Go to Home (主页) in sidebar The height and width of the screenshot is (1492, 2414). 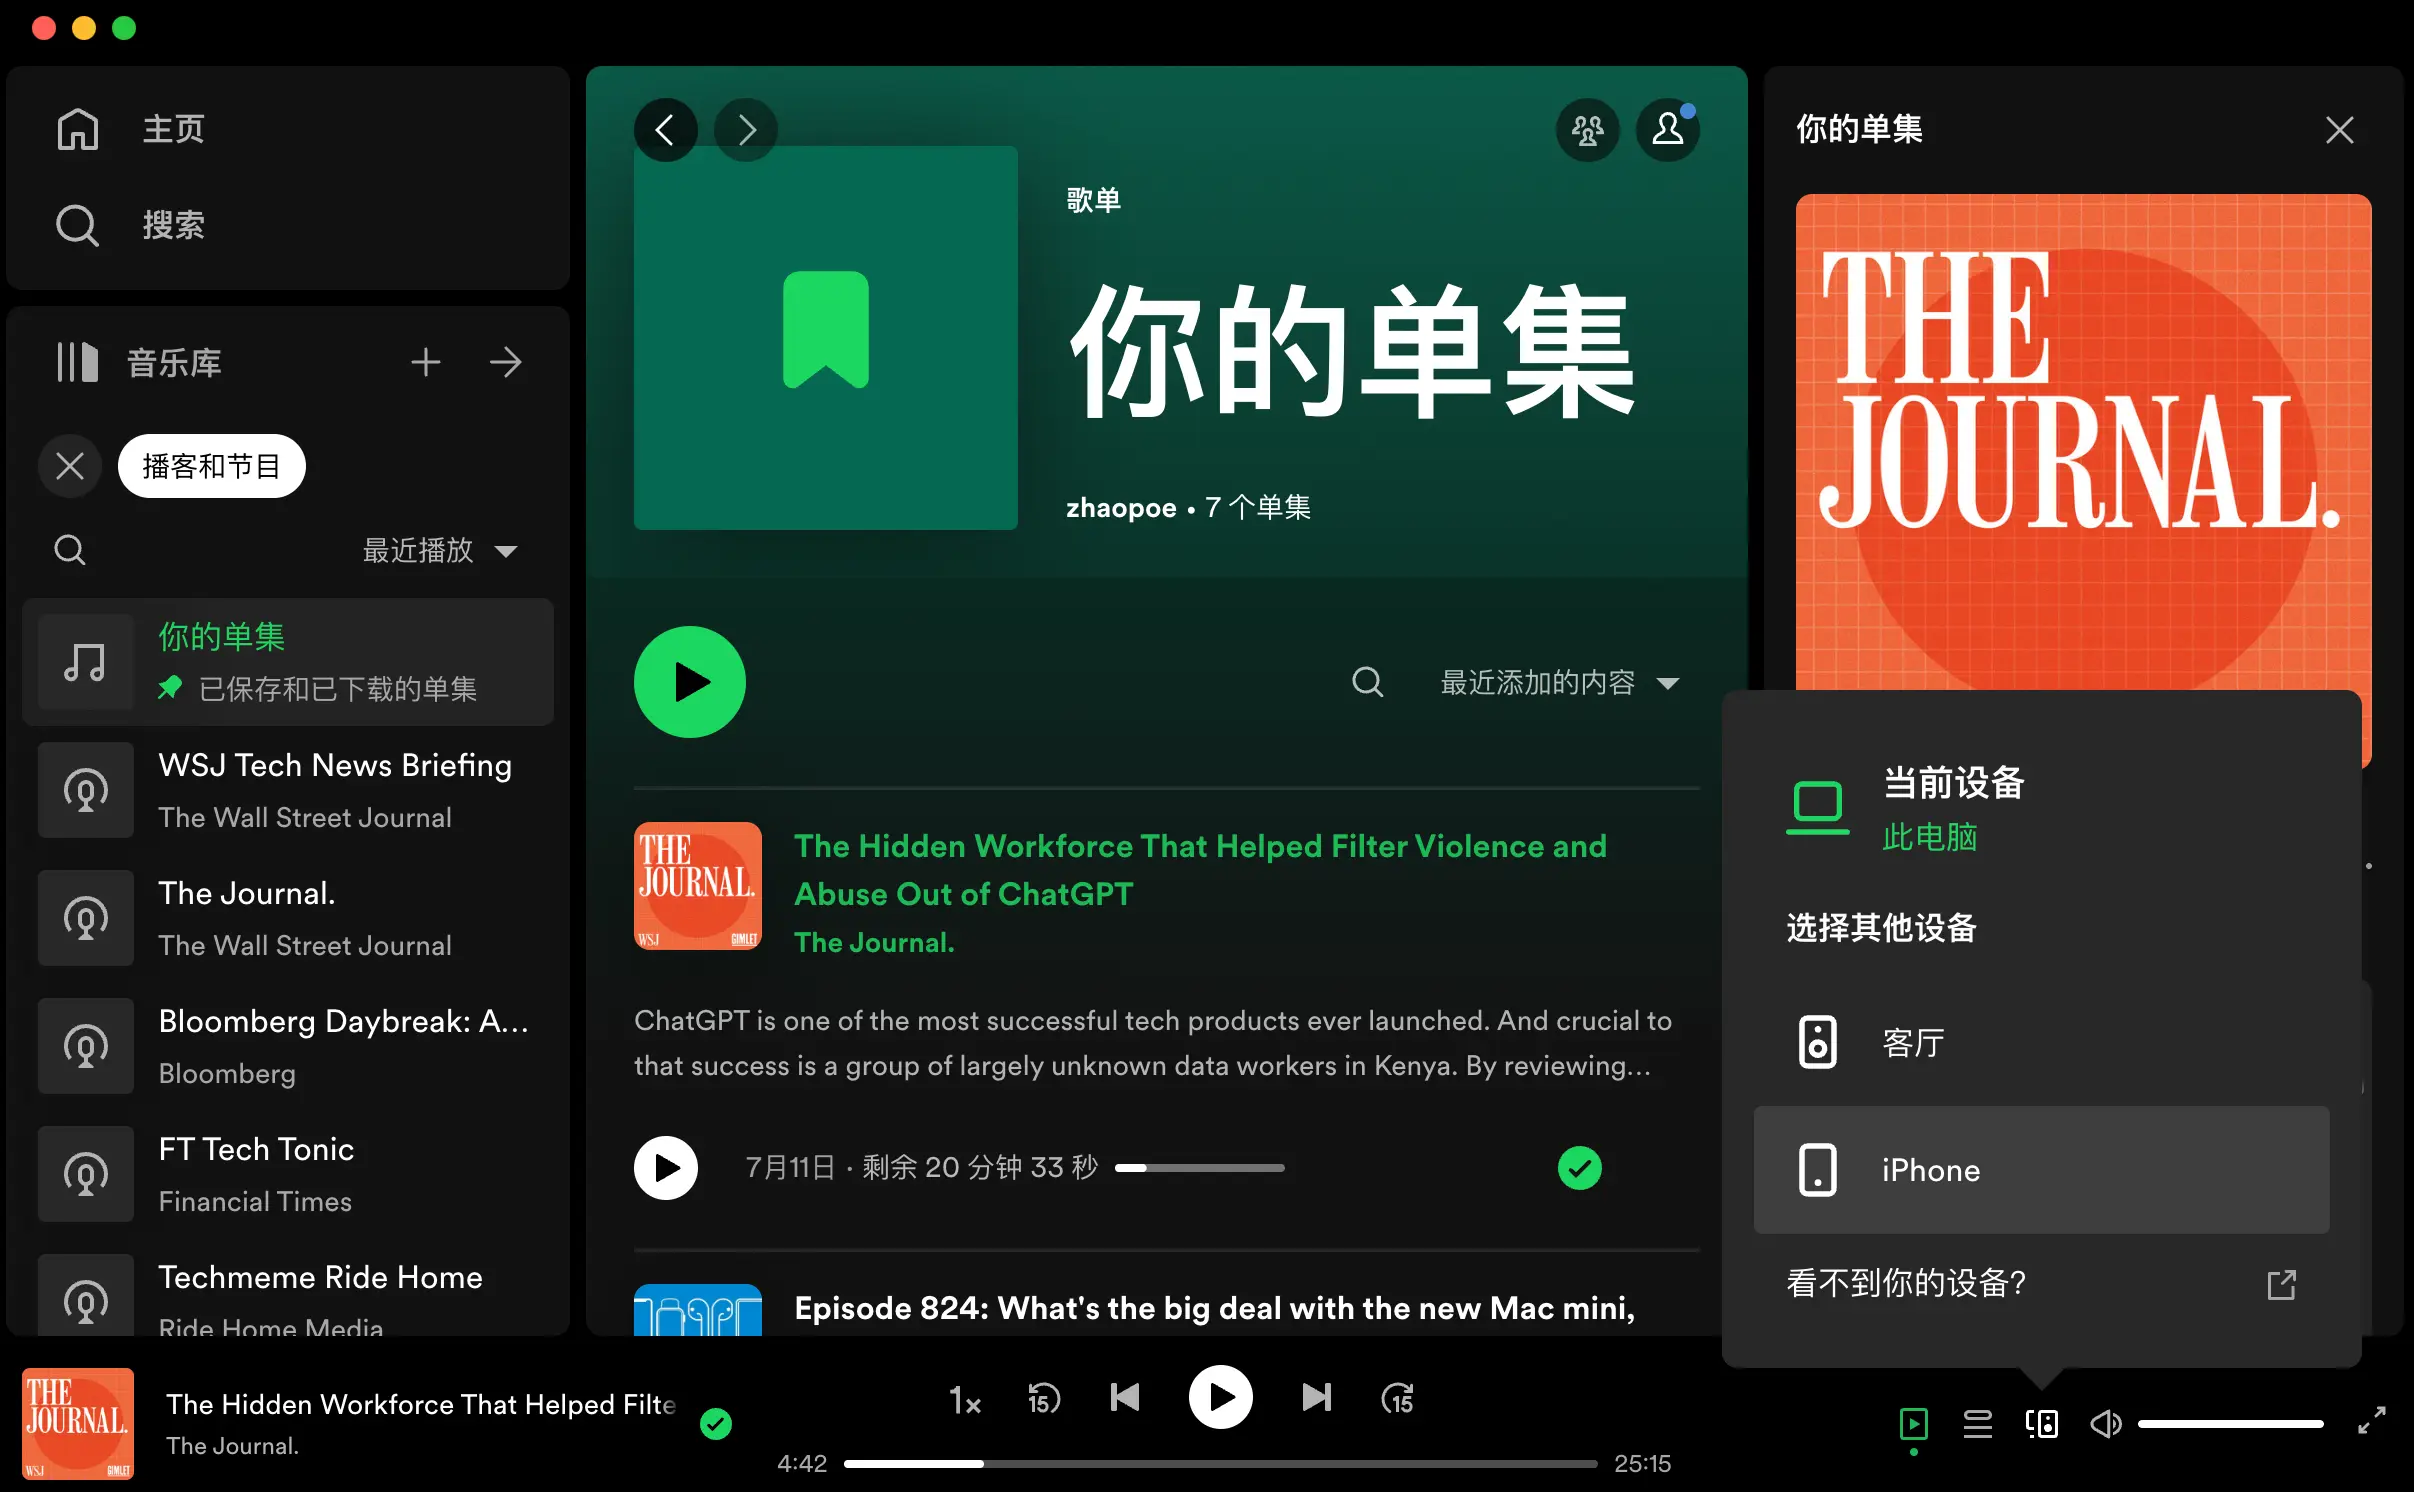point(130,129)
